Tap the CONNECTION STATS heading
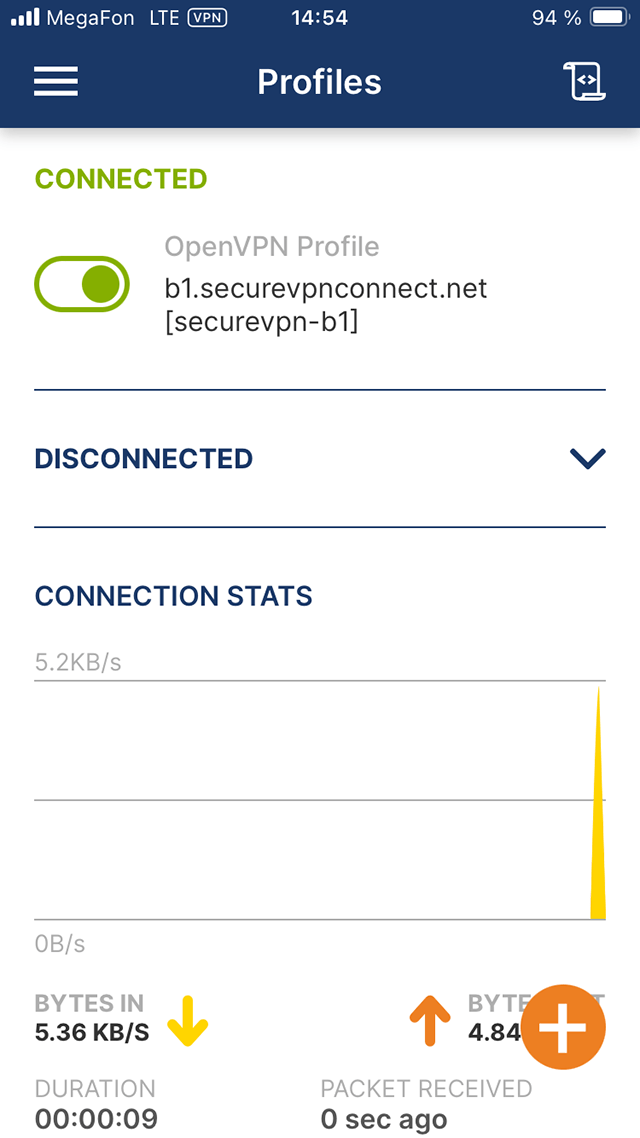The image size is (640, 1138). [x=174, y=596]
